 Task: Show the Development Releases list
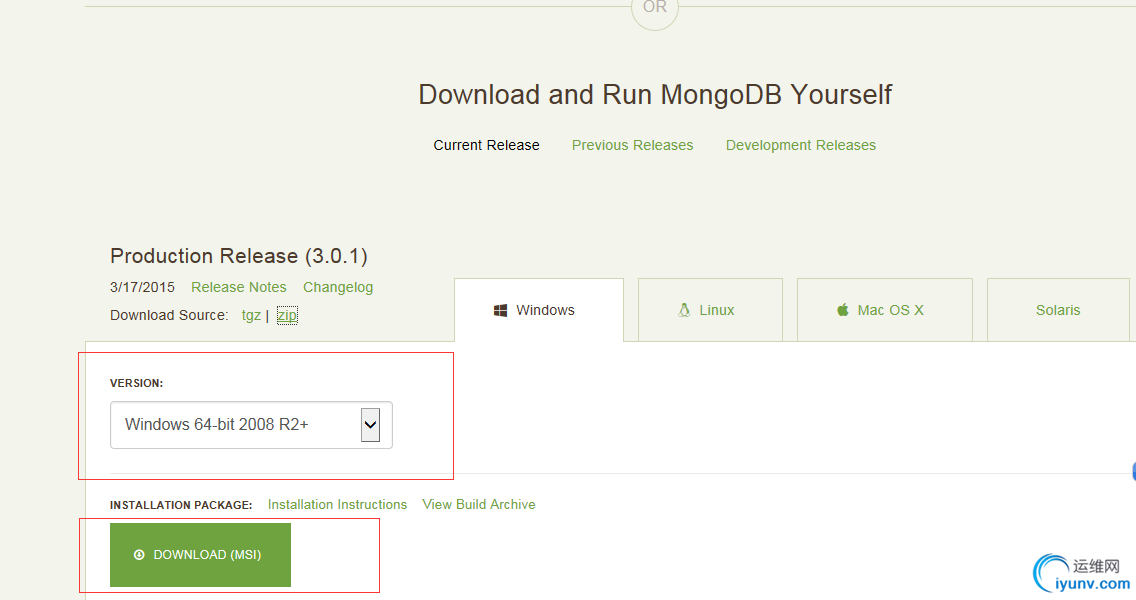[x=801, y=145]
